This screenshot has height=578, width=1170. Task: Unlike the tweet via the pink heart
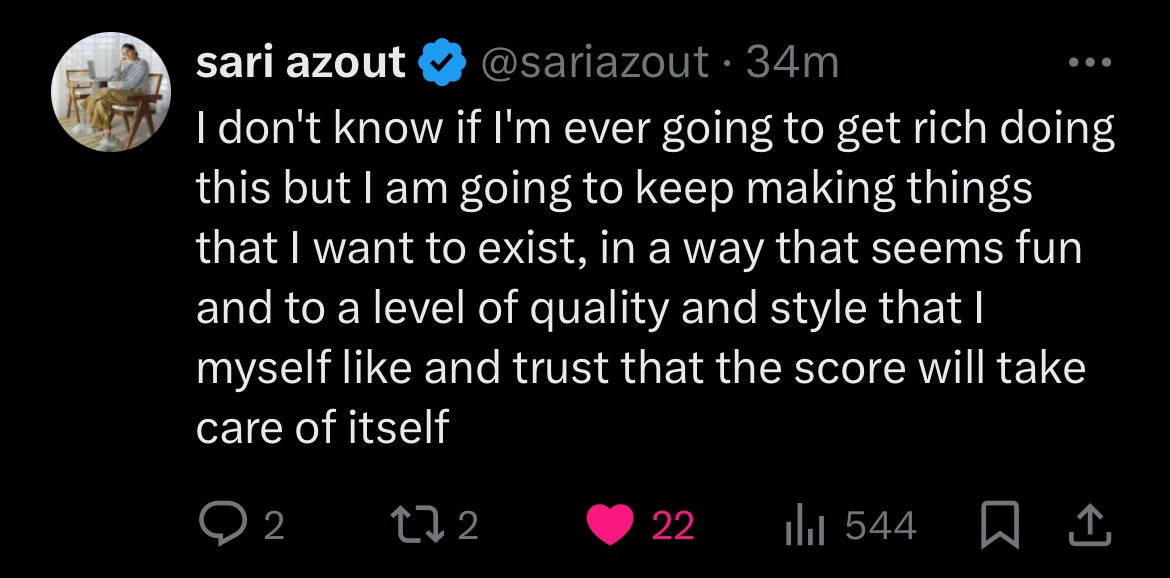point(613,525)
